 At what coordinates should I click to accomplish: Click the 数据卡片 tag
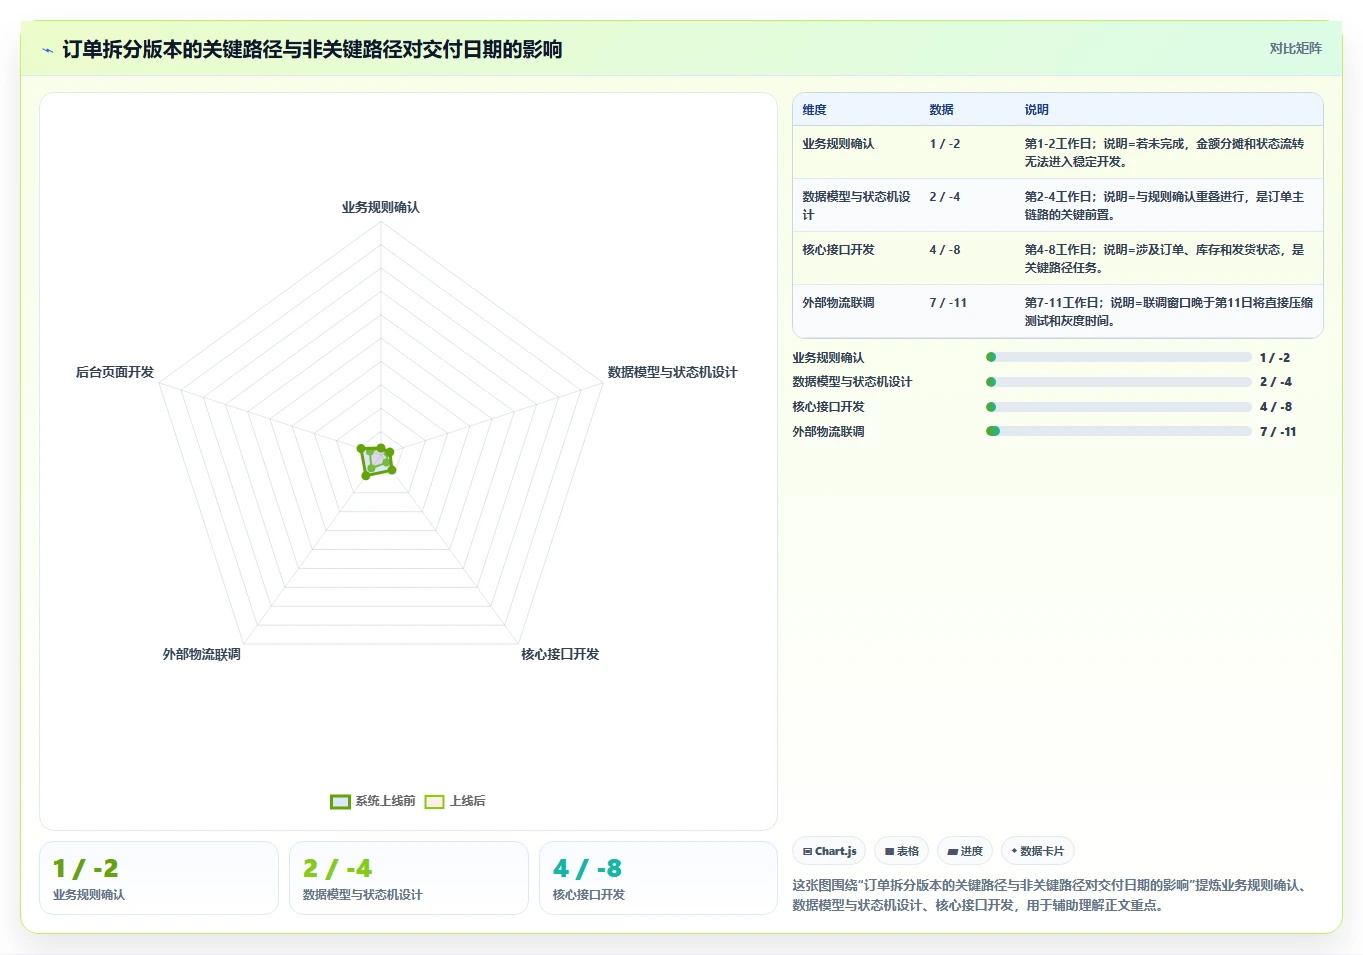(x=1038, y=851)
